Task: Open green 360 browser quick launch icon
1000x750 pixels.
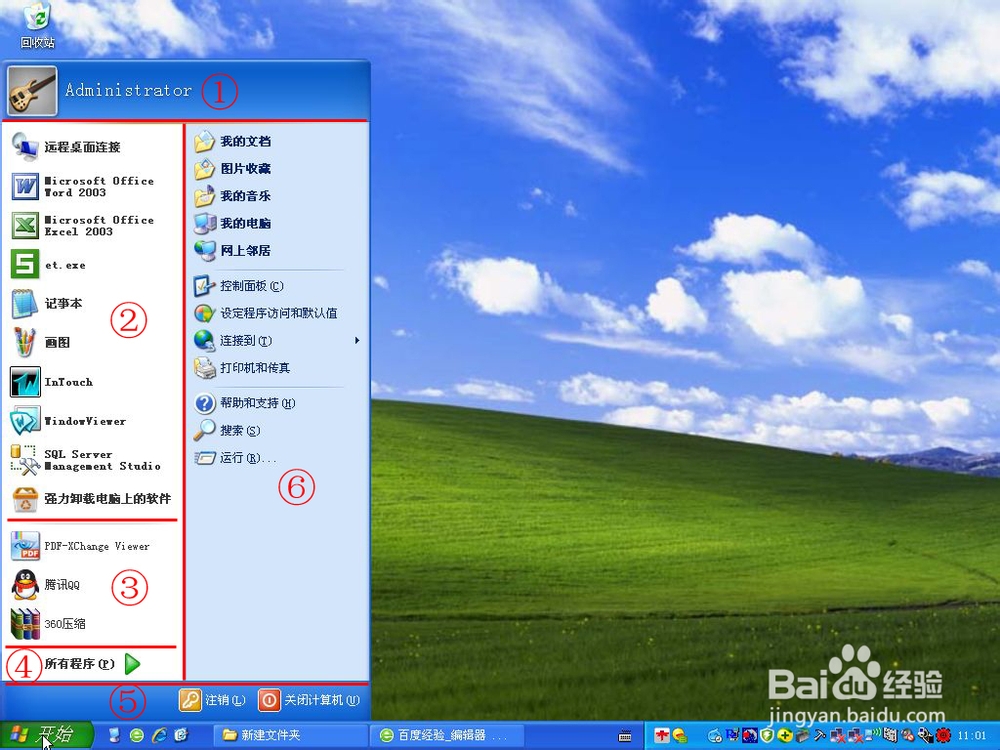Action: point(136,735)
